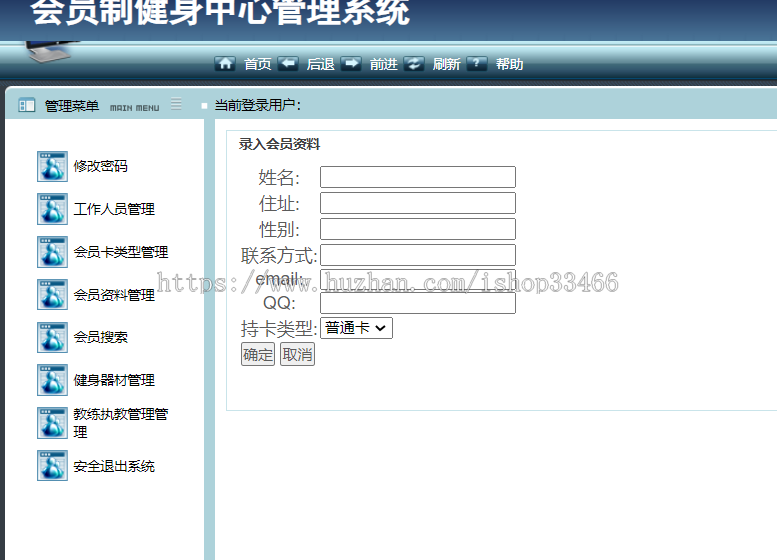Focus the email input field
This screenshot has height=560, width=777.
click(418, 280)
